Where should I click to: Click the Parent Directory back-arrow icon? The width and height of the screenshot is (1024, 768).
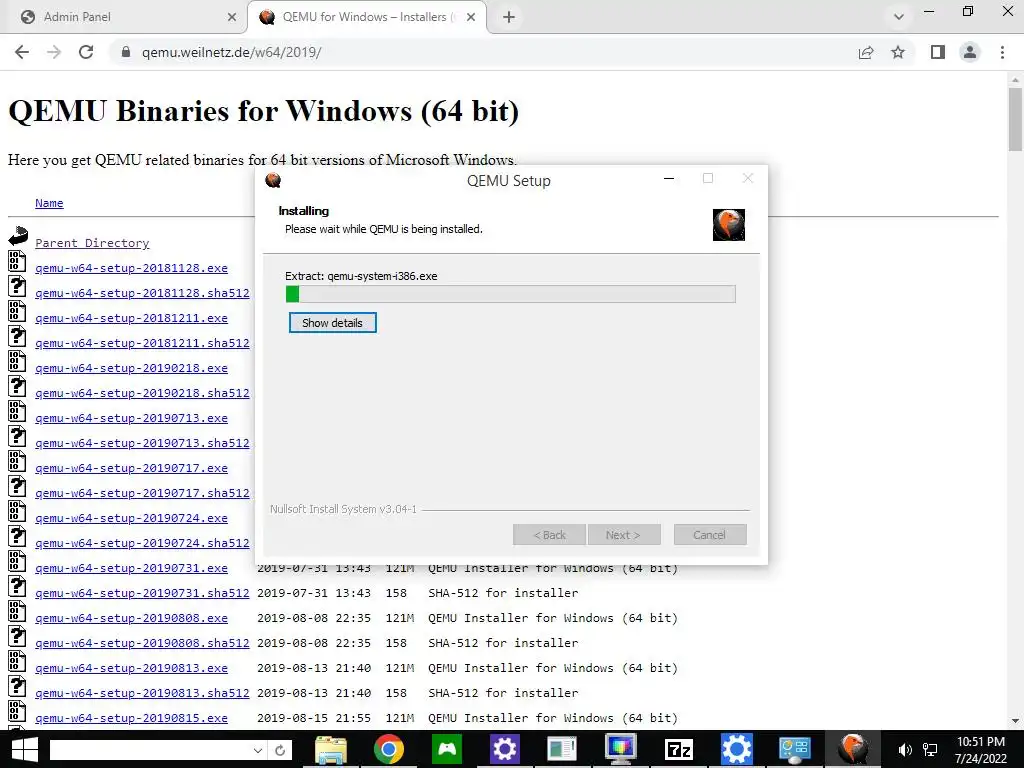(18, 236)
